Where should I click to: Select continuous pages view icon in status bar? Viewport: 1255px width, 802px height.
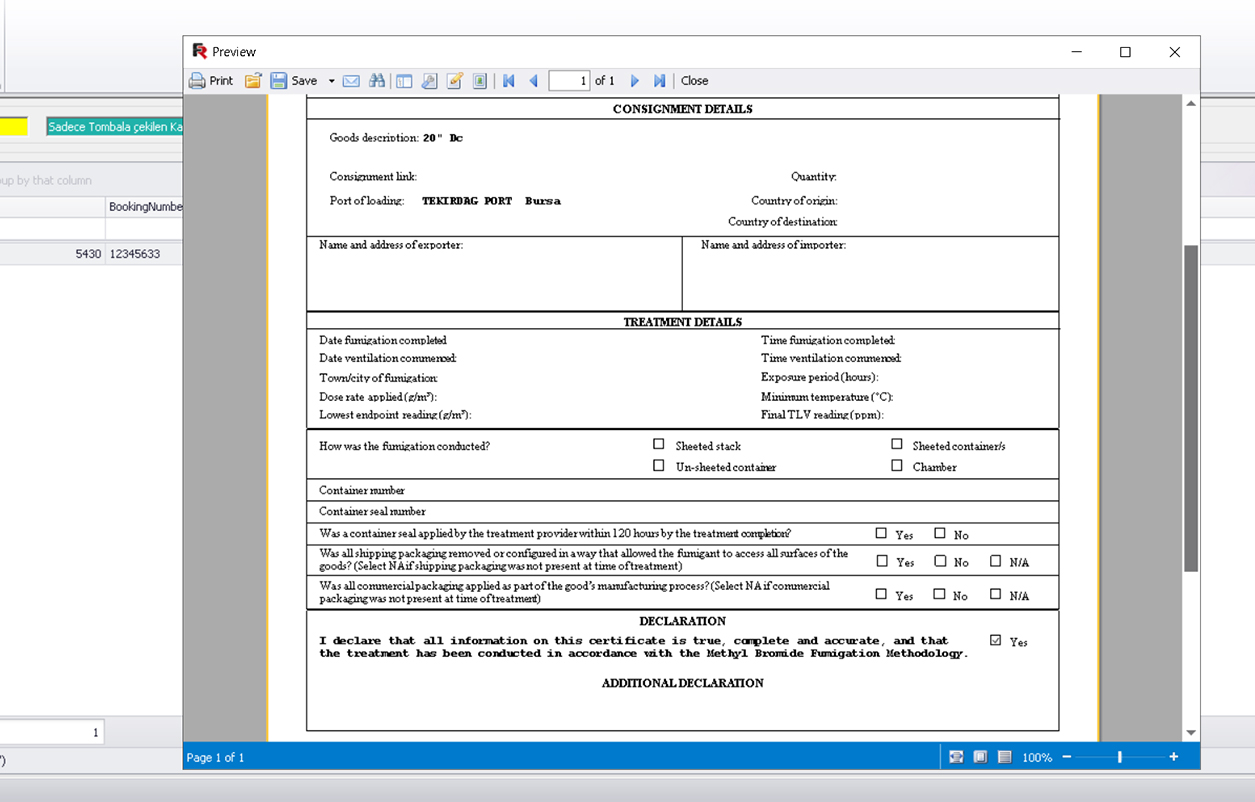tap(1004, 757)
